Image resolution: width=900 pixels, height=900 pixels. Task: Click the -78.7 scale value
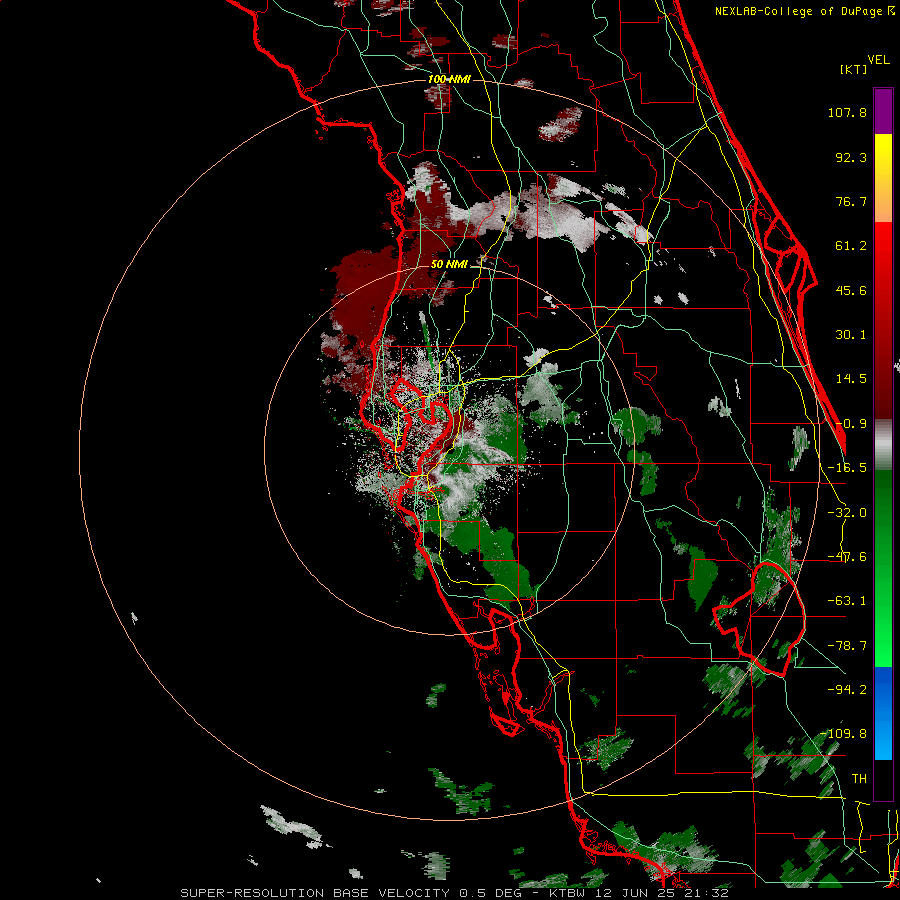coord(847,646)
